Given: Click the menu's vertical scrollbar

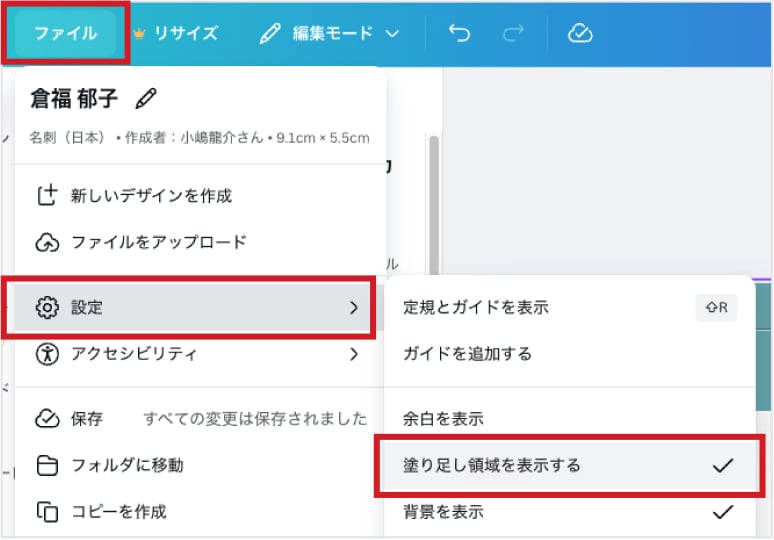Looking at the screenshot, I should pos(434,200).
